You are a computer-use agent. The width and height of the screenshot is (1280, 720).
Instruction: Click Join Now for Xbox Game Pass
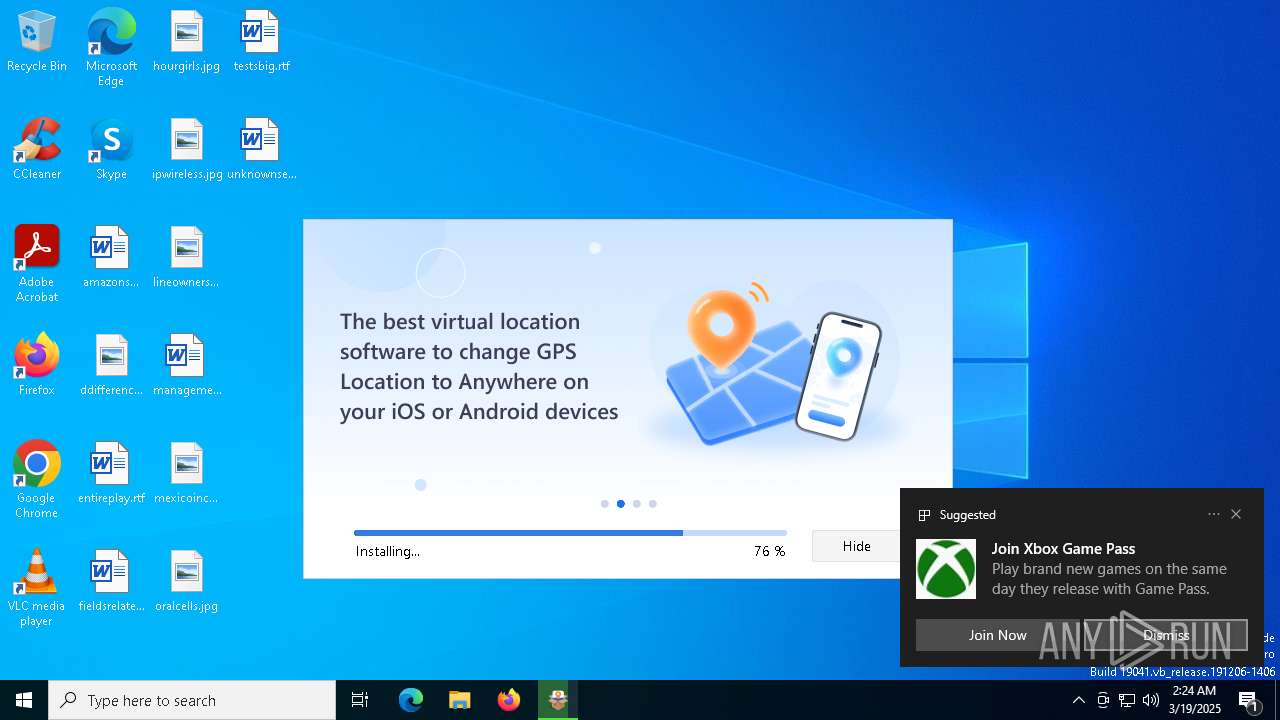point(997,635)
